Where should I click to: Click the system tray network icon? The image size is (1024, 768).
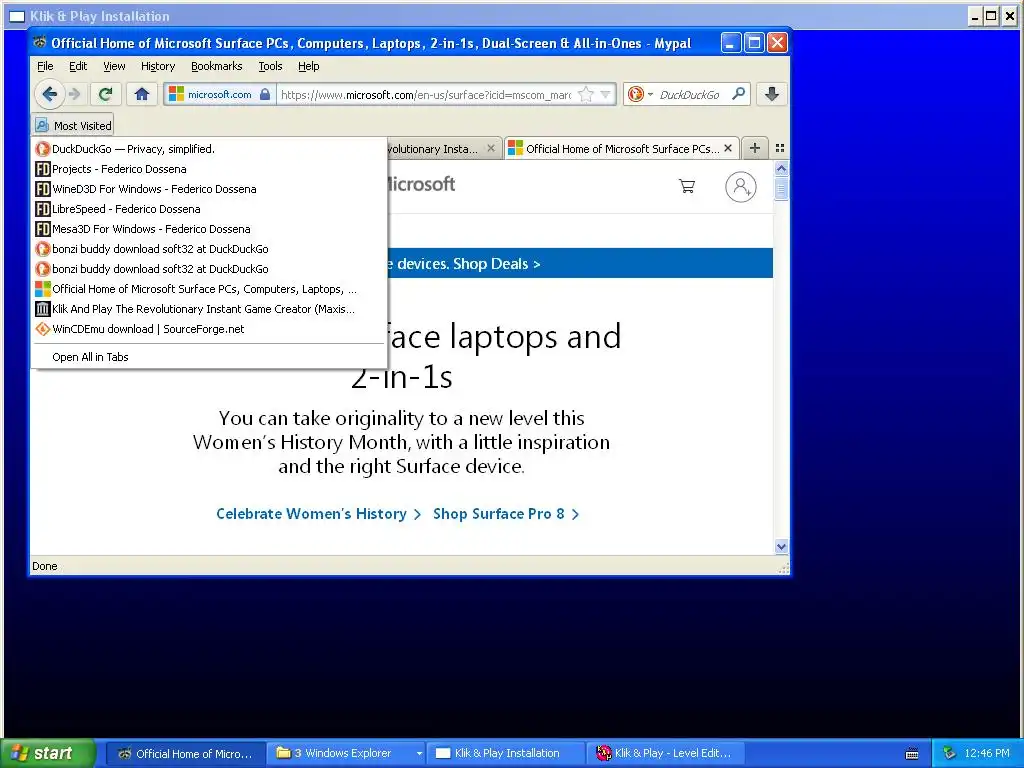click(x=949, y=754)
